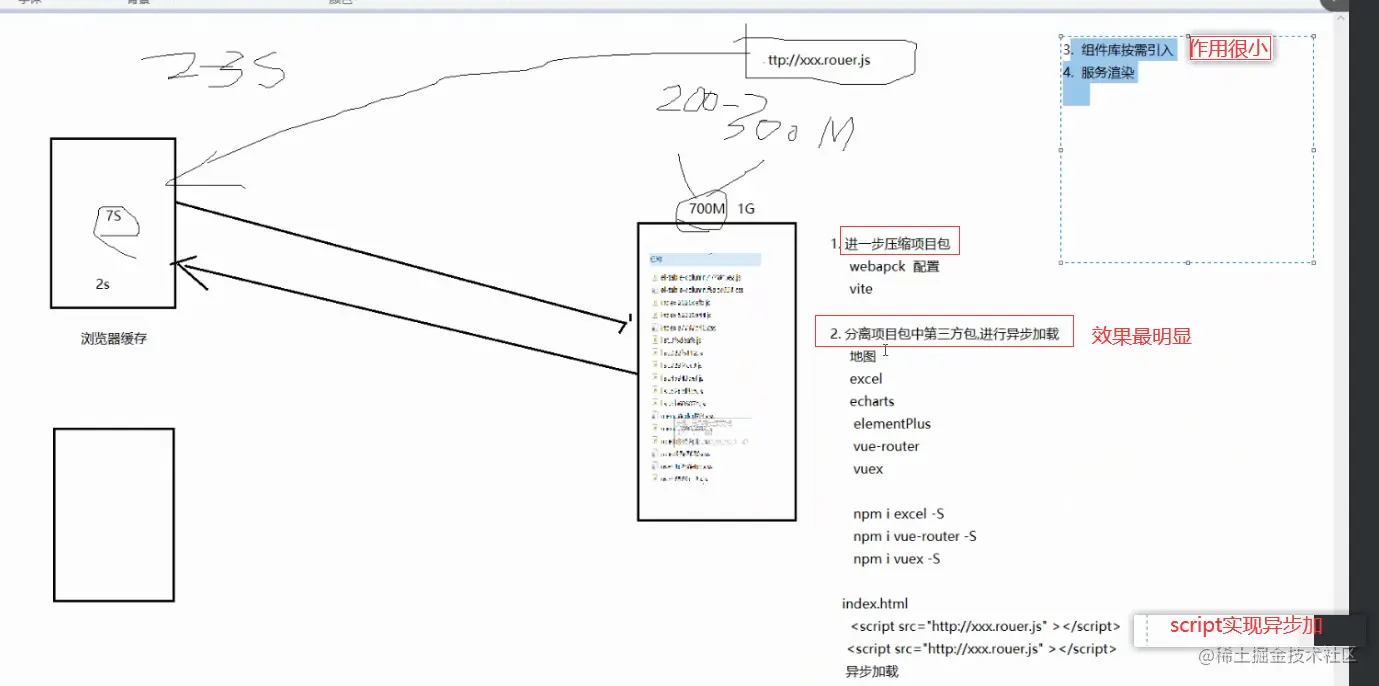Screen dimensions: 1379x686
Task: Click the 'vuex' list entry
Action: click(868, 469)
